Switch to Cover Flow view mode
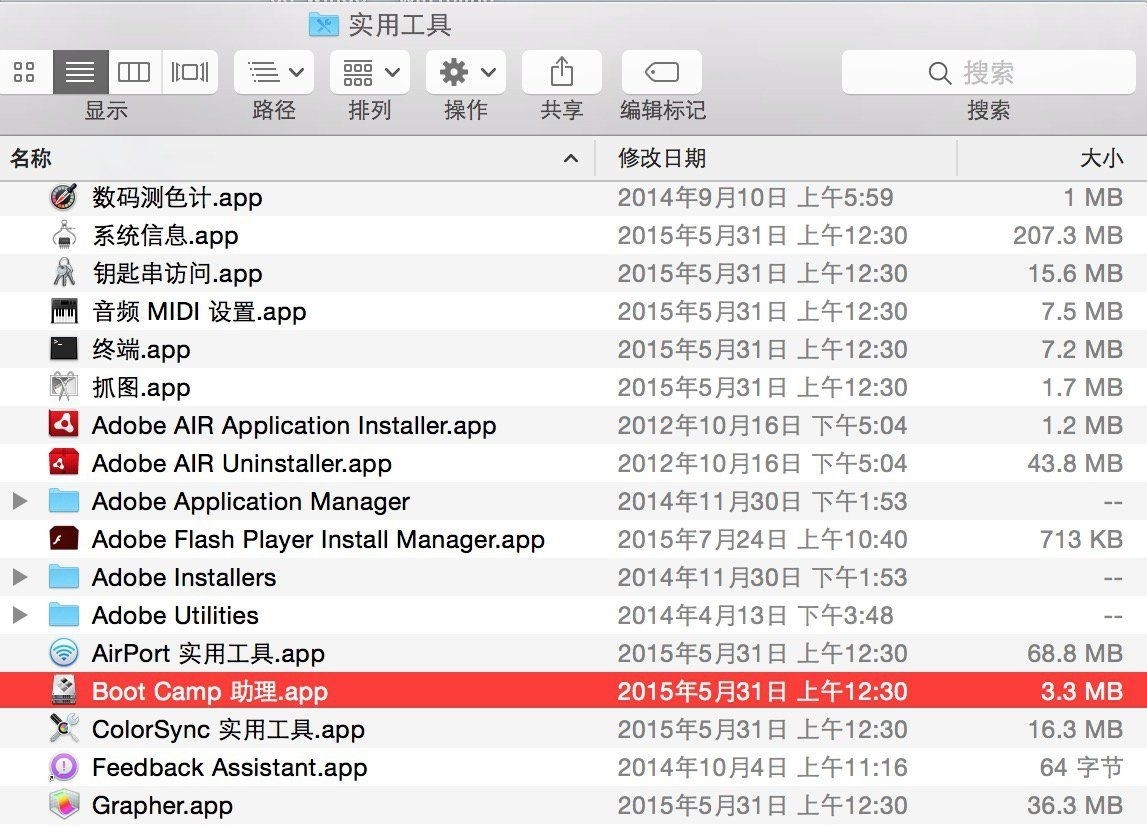 189,72
